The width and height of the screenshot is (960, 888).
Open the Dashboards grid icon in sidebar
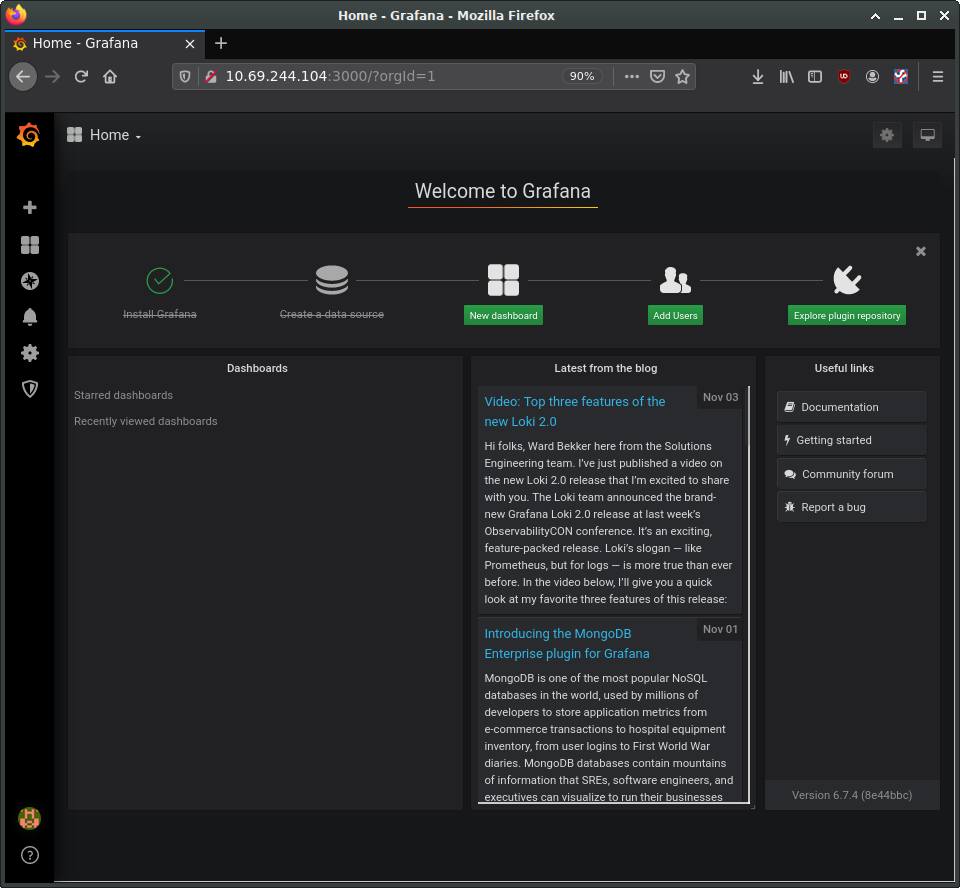[x=29, y=245]
